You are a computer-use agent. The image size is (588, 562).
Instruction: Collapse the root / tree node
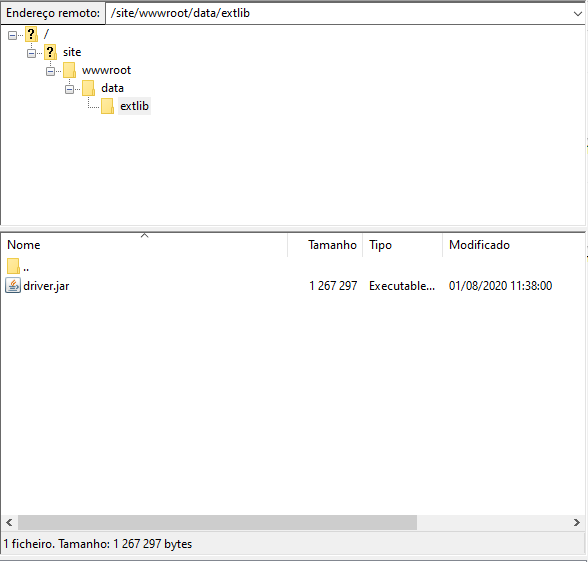pos(12,36)
